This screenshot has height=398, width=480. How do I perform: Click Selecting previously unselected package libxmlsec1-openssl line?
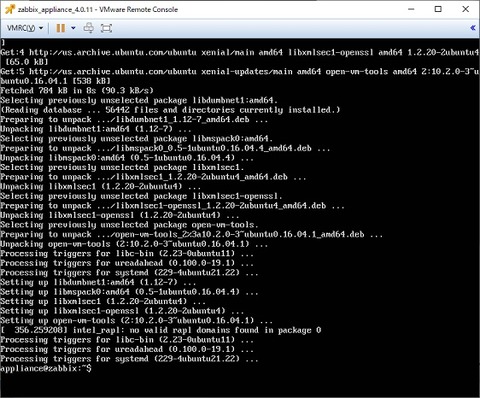click(141, 196)
